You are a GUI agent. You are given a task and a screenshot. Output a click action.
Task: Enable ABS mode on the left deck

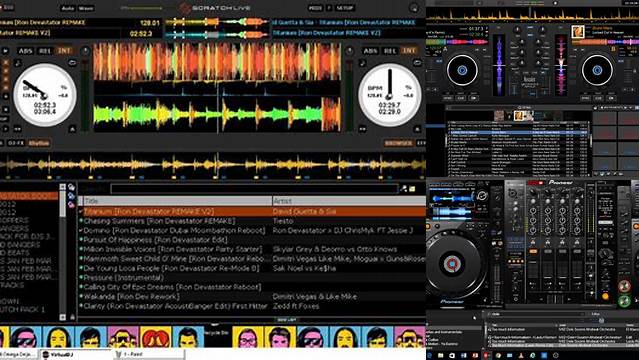pyautogui.click(x=25, y=51)
